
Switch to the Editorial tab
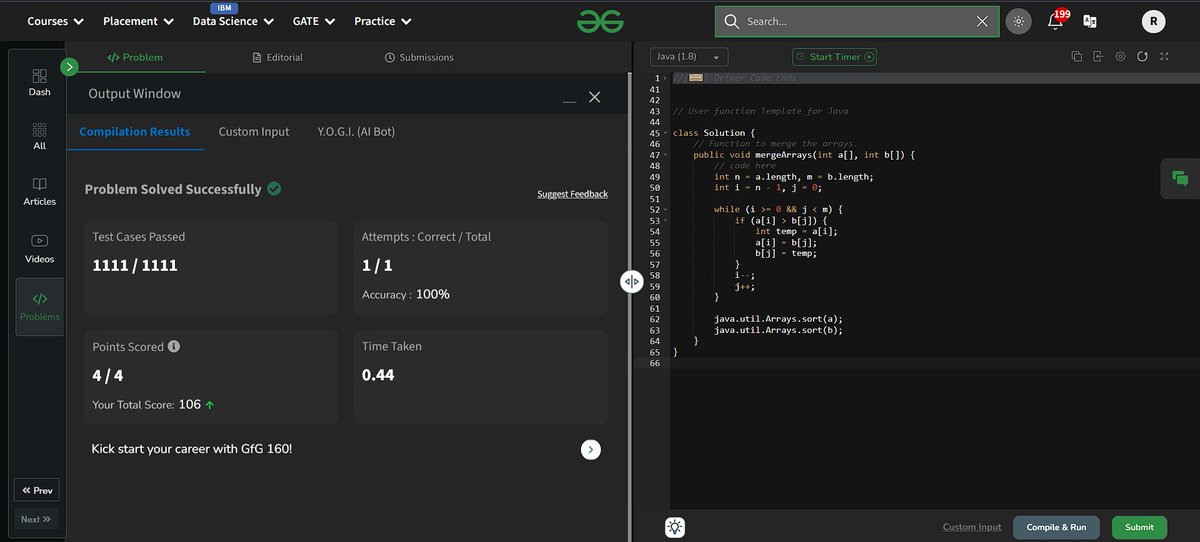278,57
